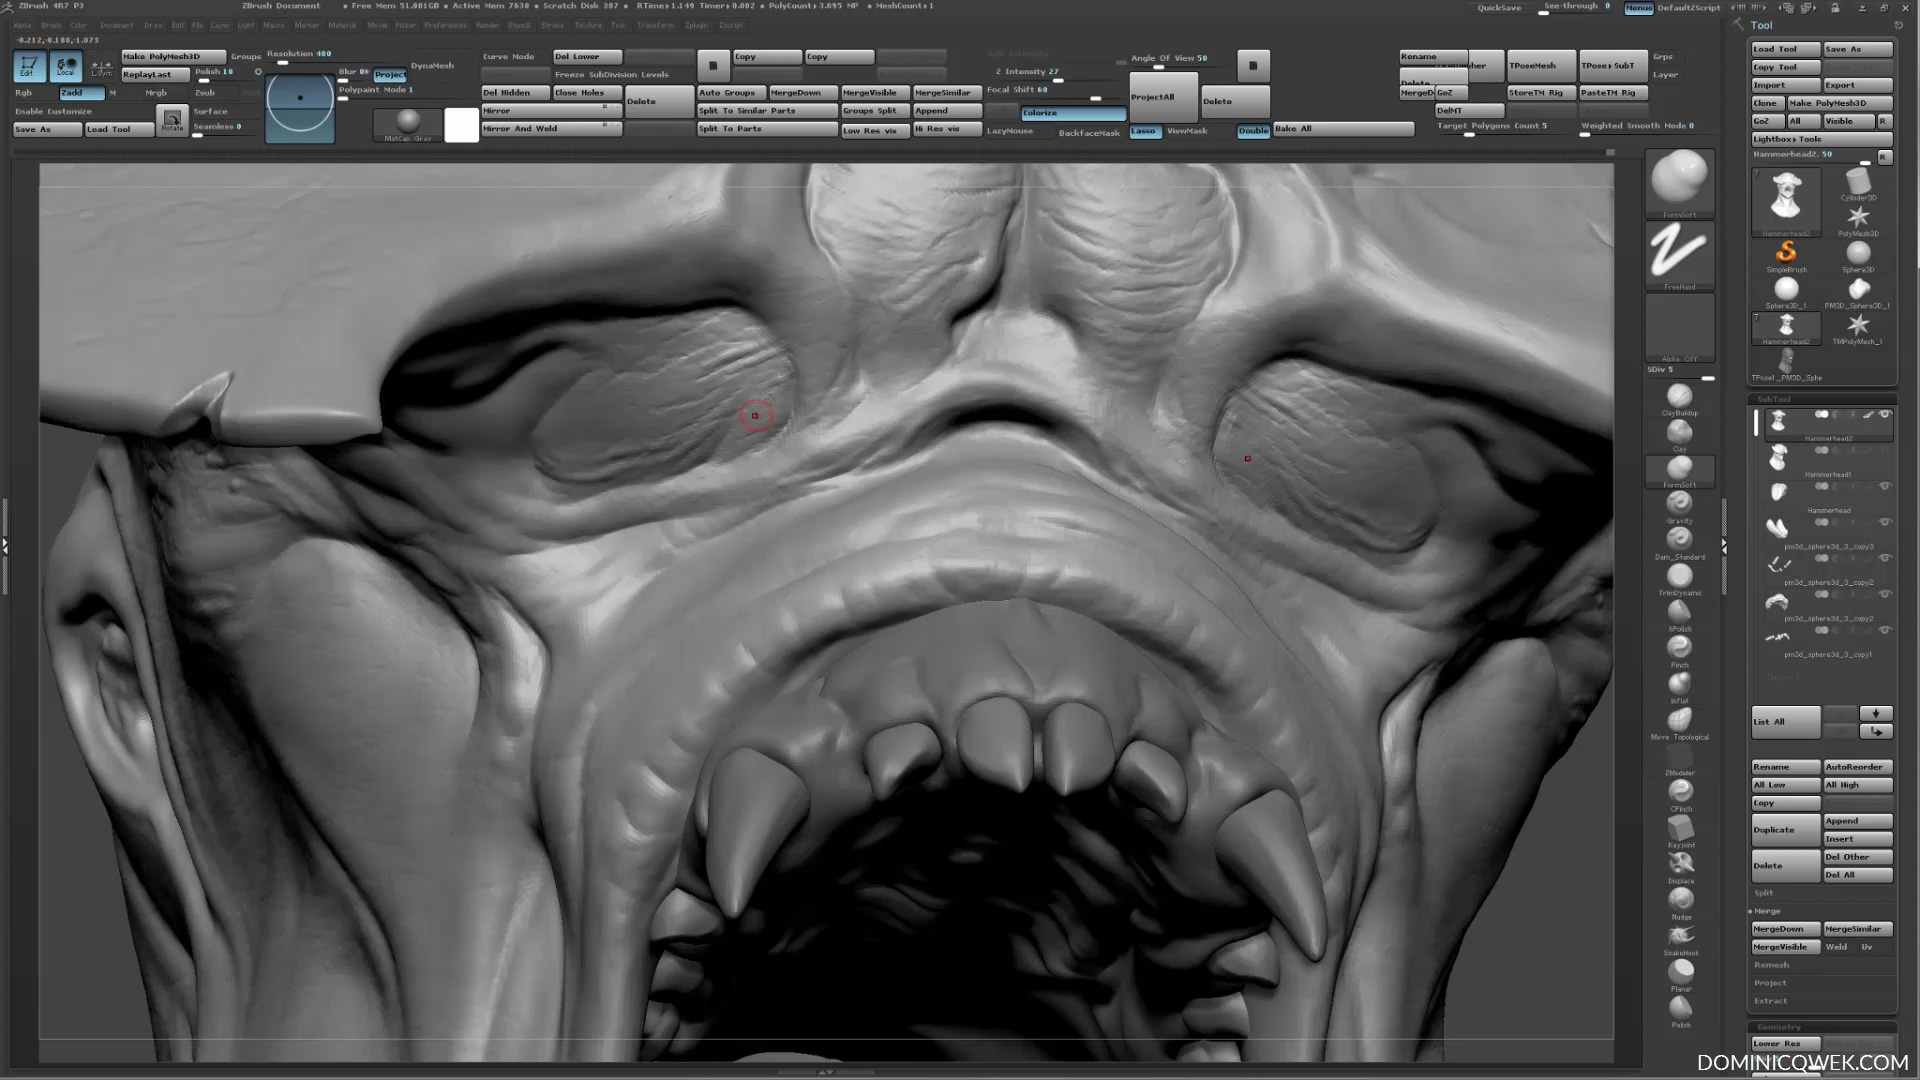
Task: Open the Zplugin menu
Action: click(696, 26)
